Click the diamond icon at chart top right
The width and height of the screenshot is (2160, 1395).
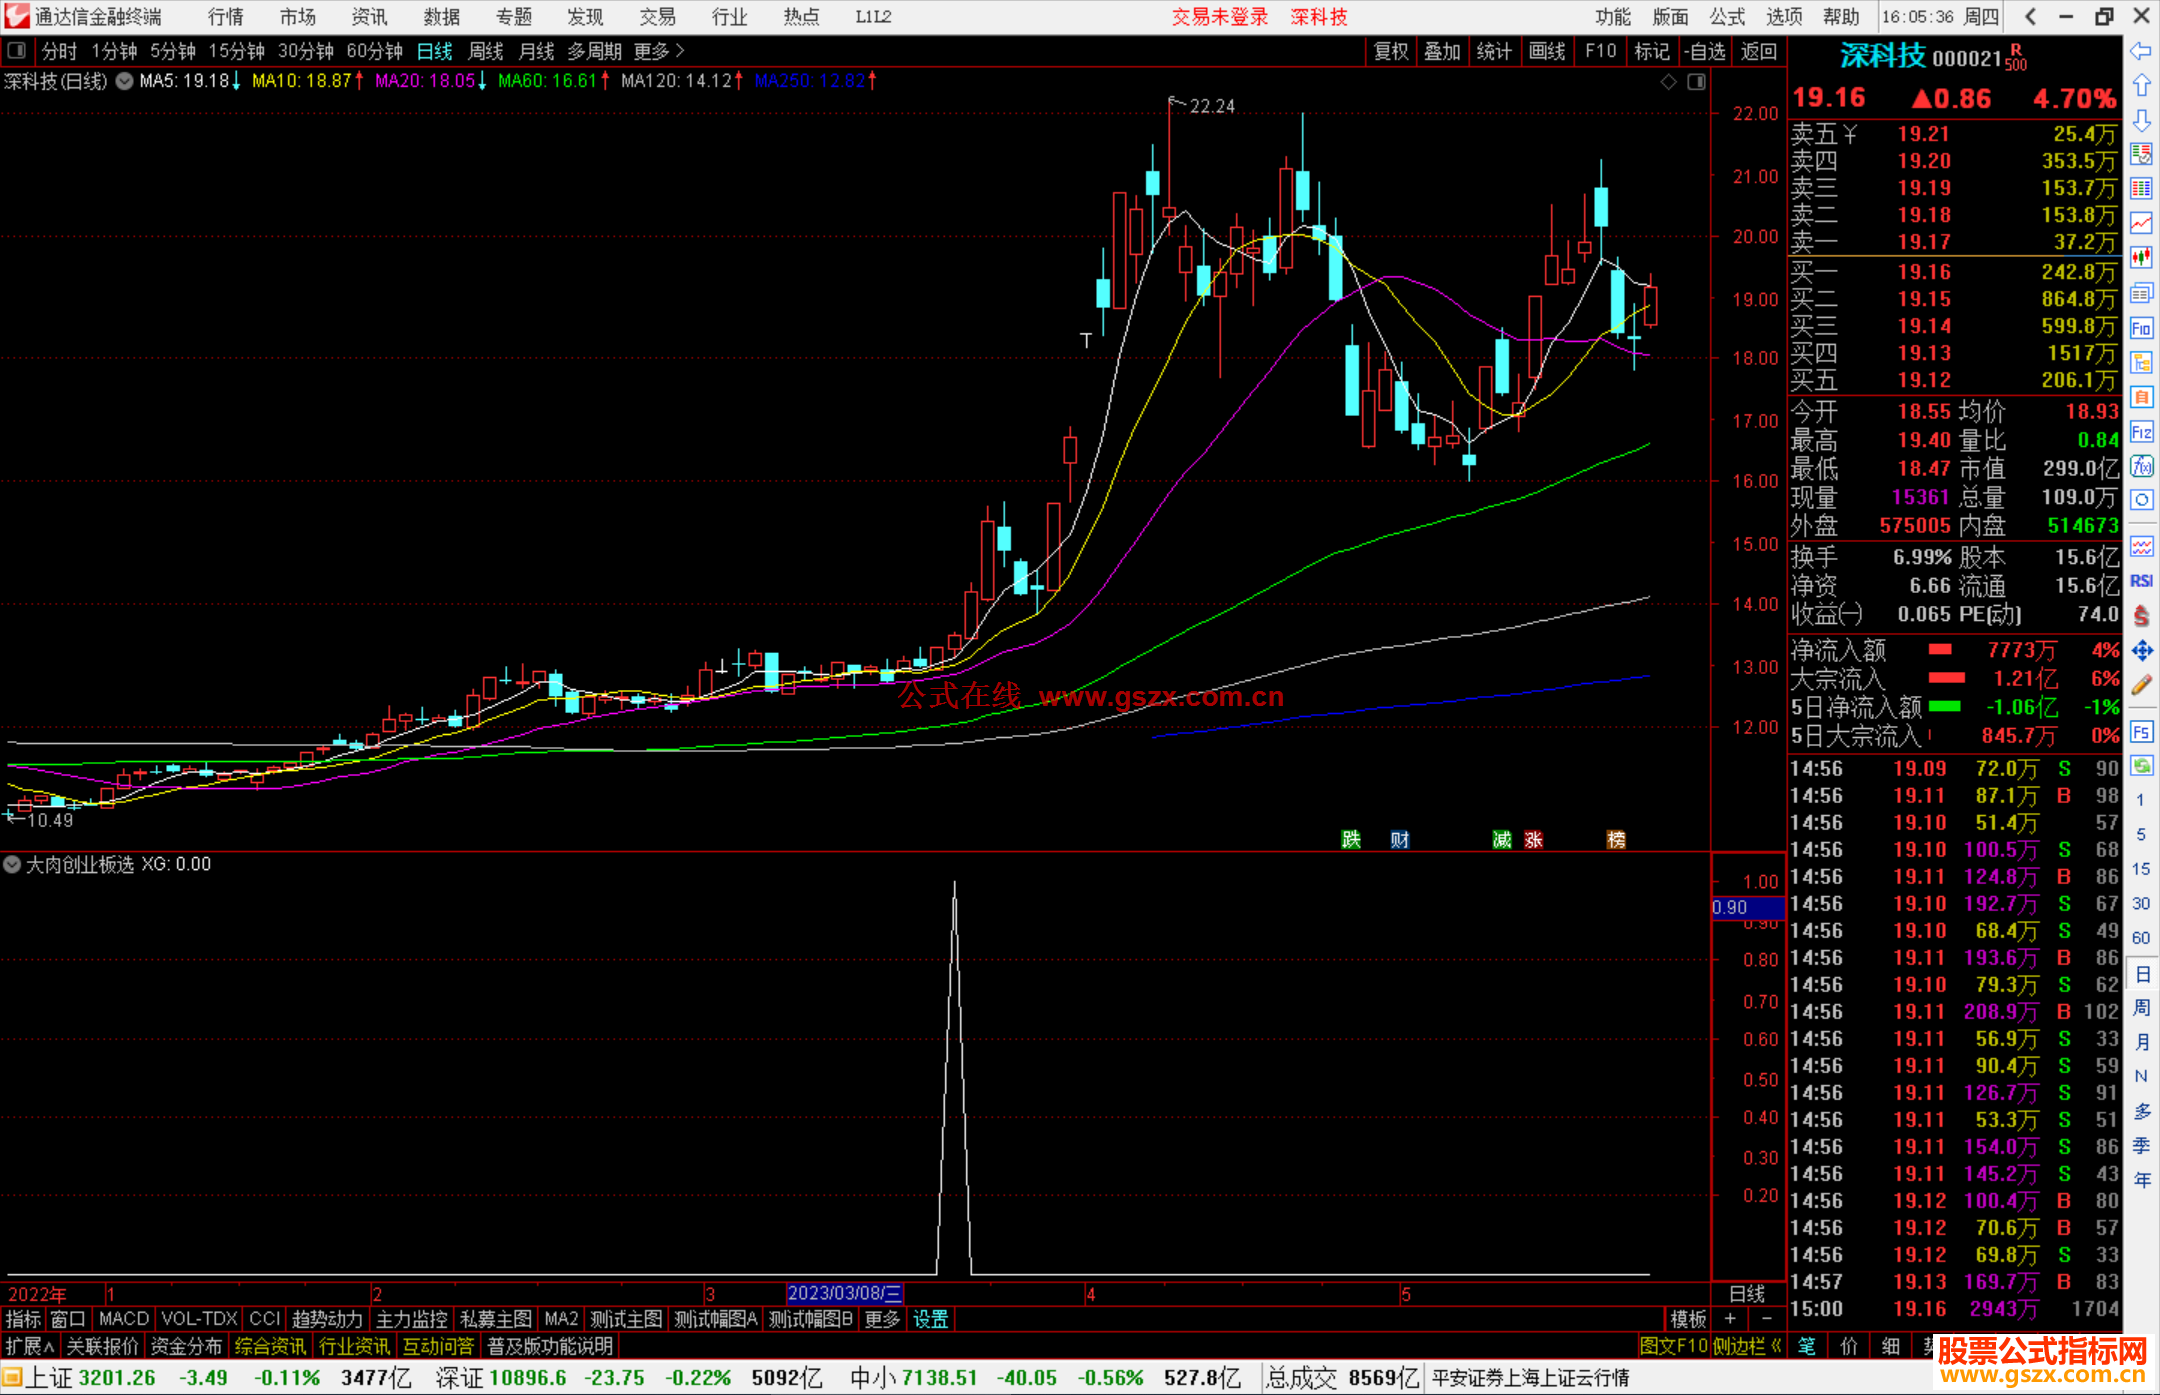point(1668,82)
